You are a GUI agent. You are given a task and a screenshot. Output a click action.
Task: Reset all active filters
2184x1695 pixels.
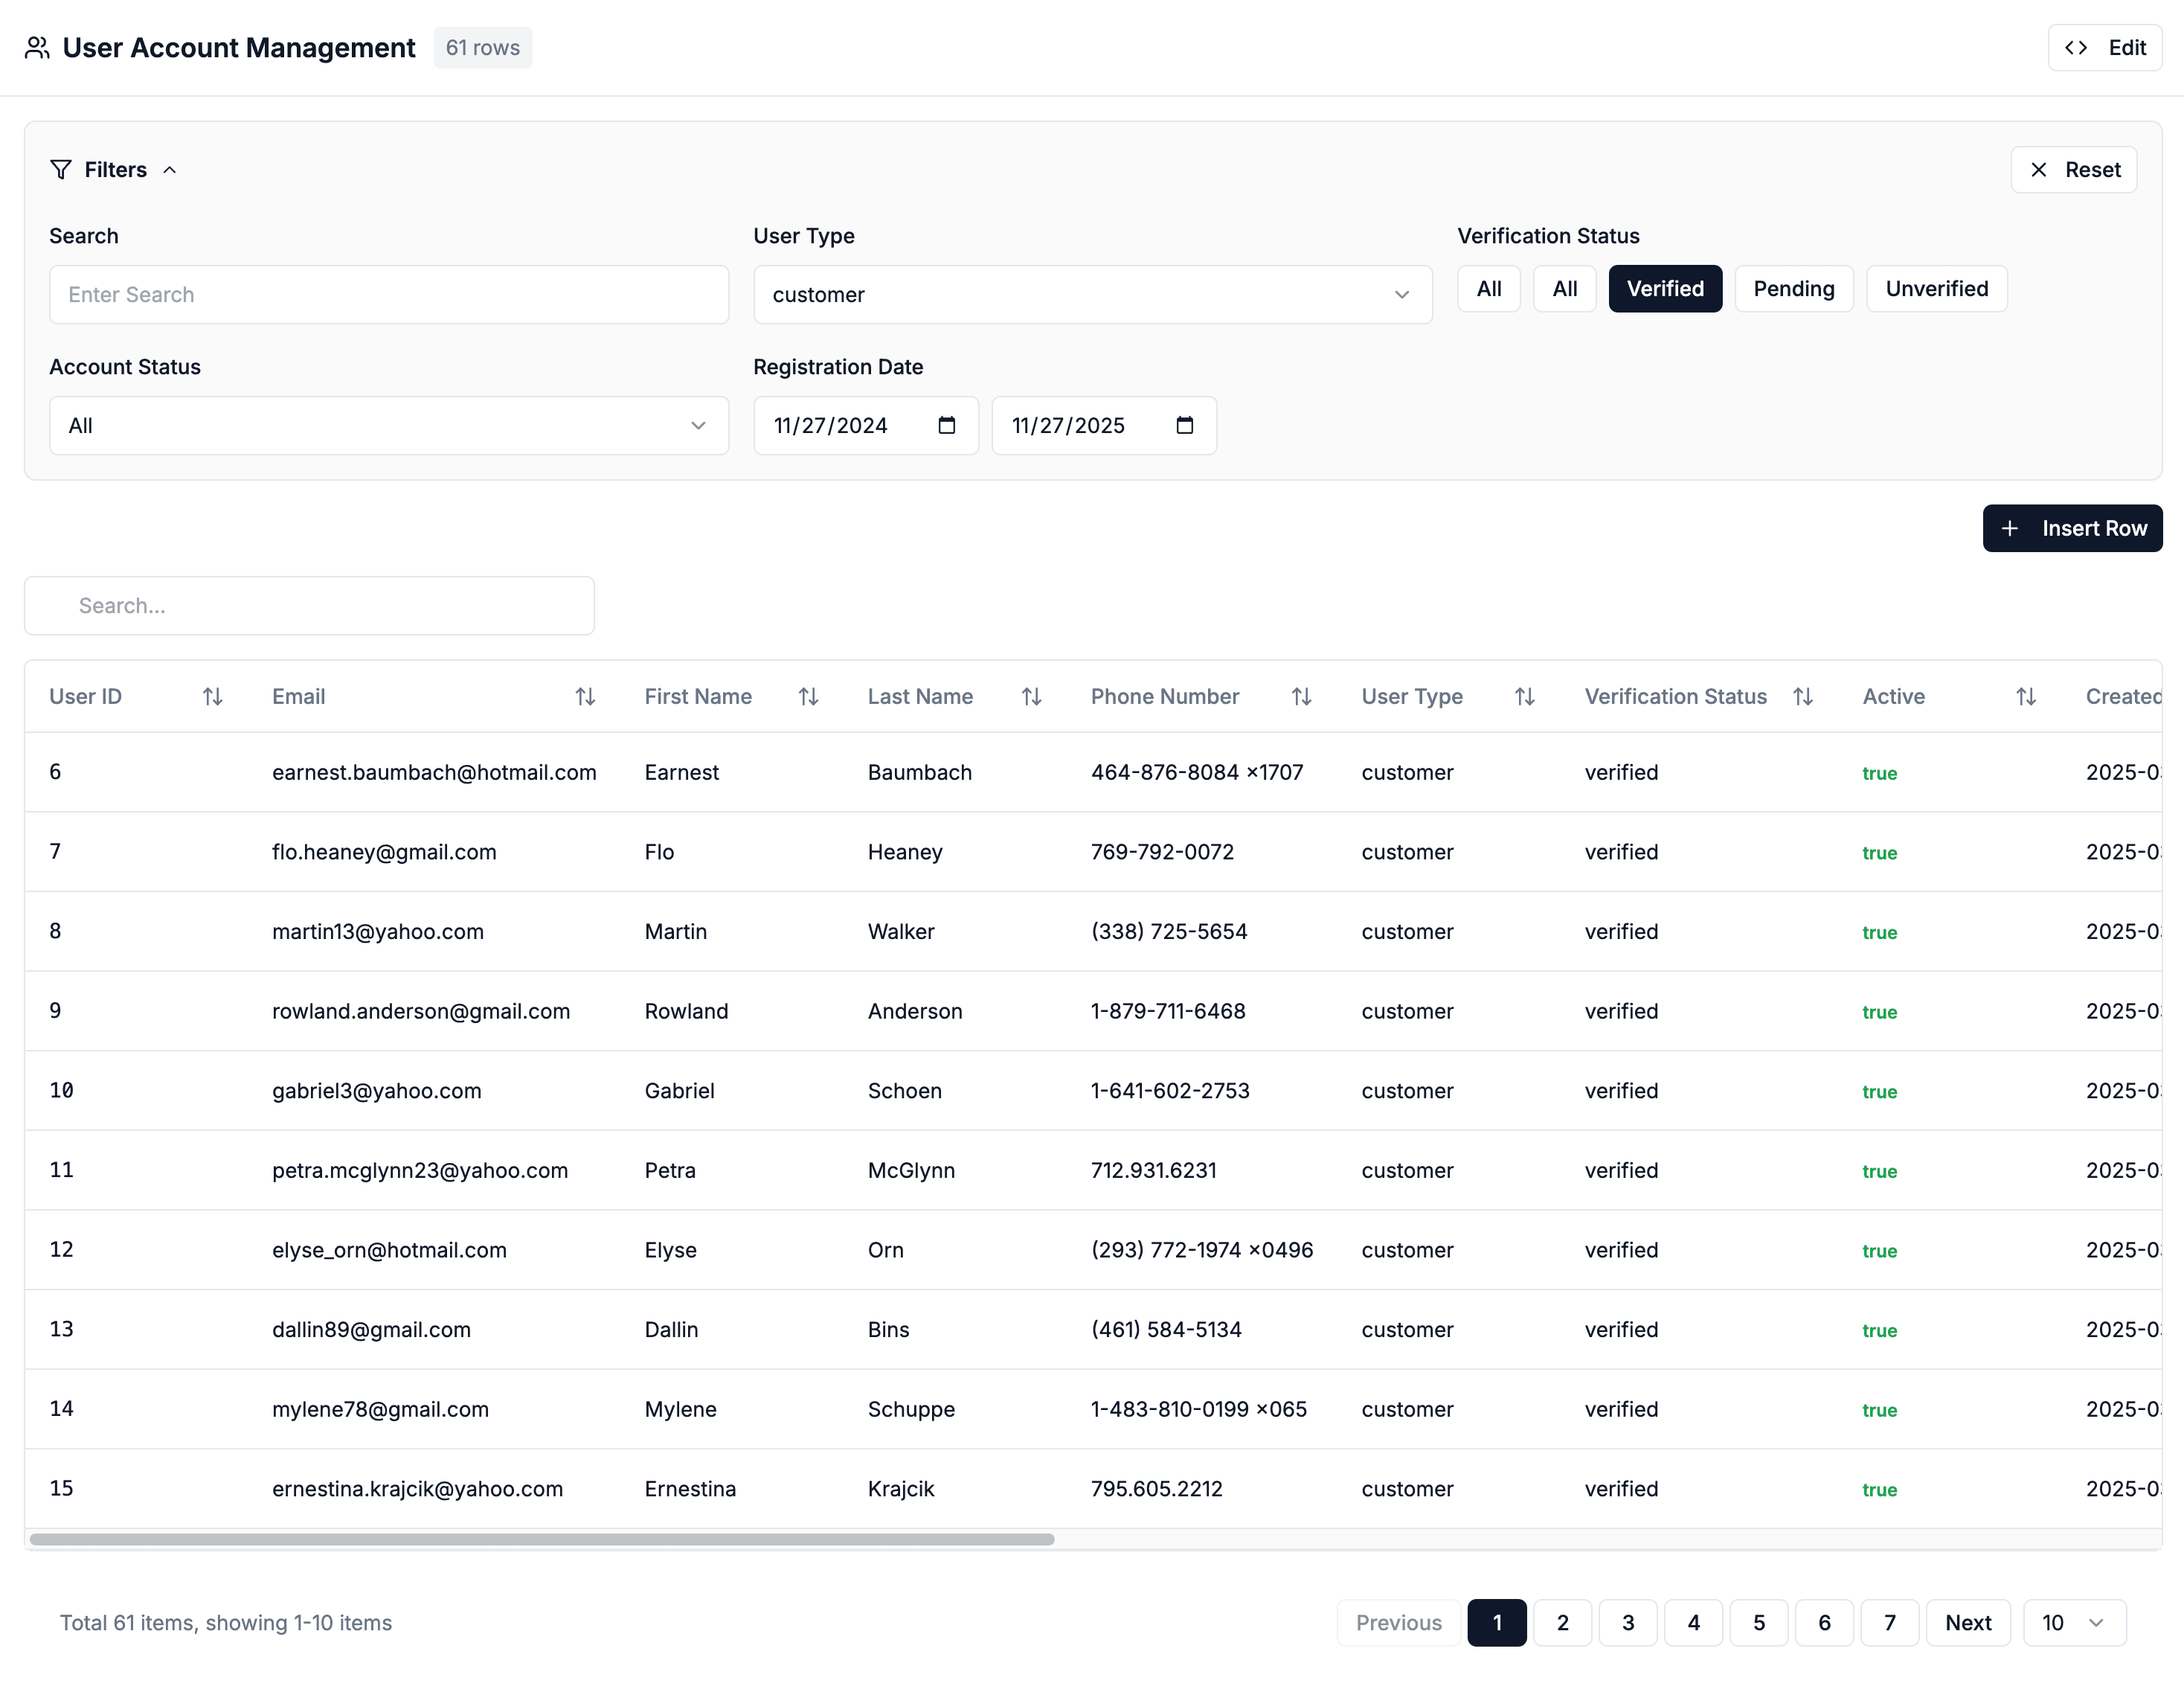click(x=2074, y=169)
